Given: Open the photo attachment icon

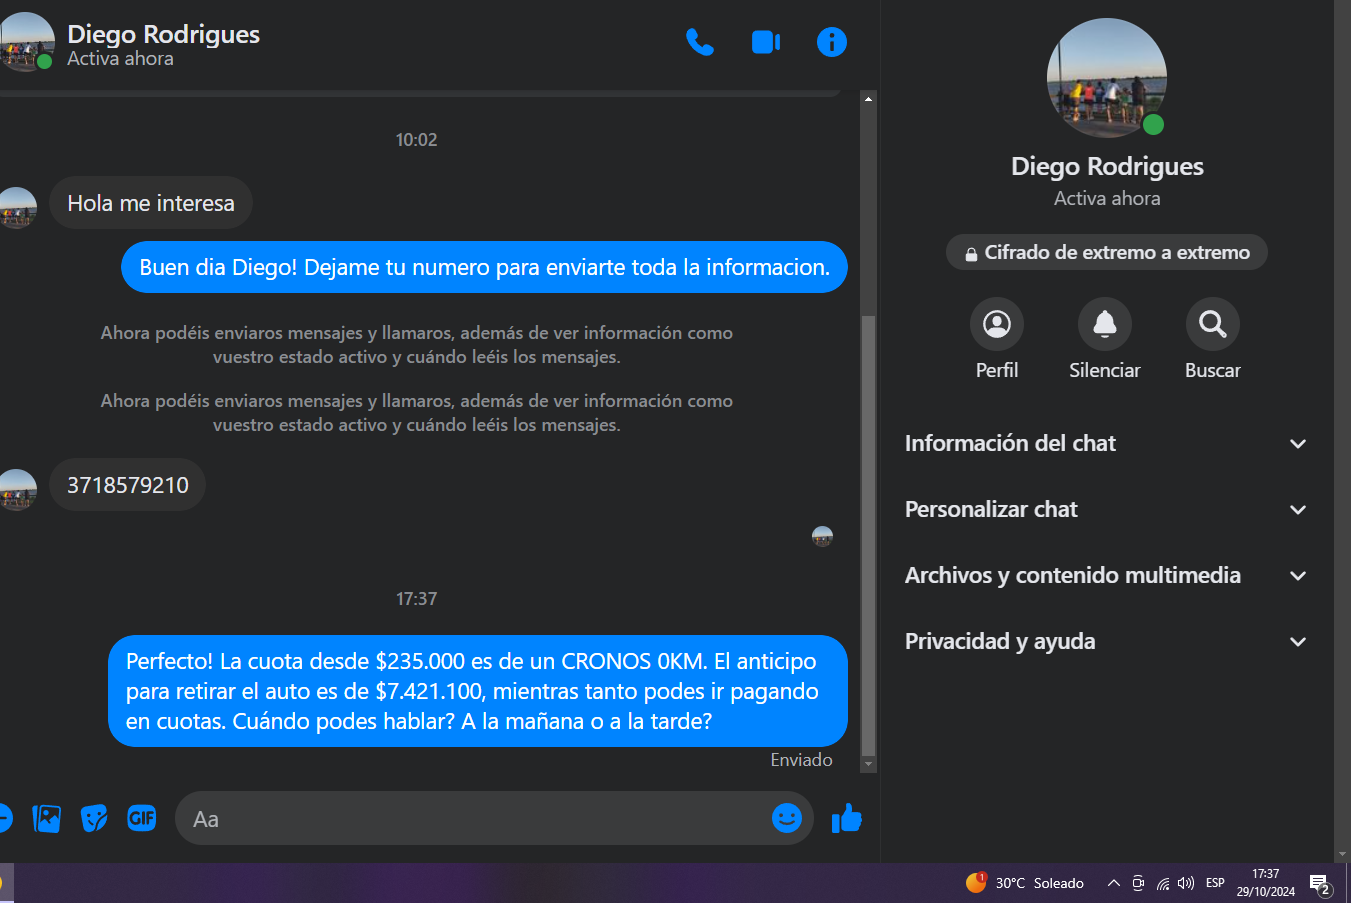Looking at the screenshot, I should (x=46, y=819).
